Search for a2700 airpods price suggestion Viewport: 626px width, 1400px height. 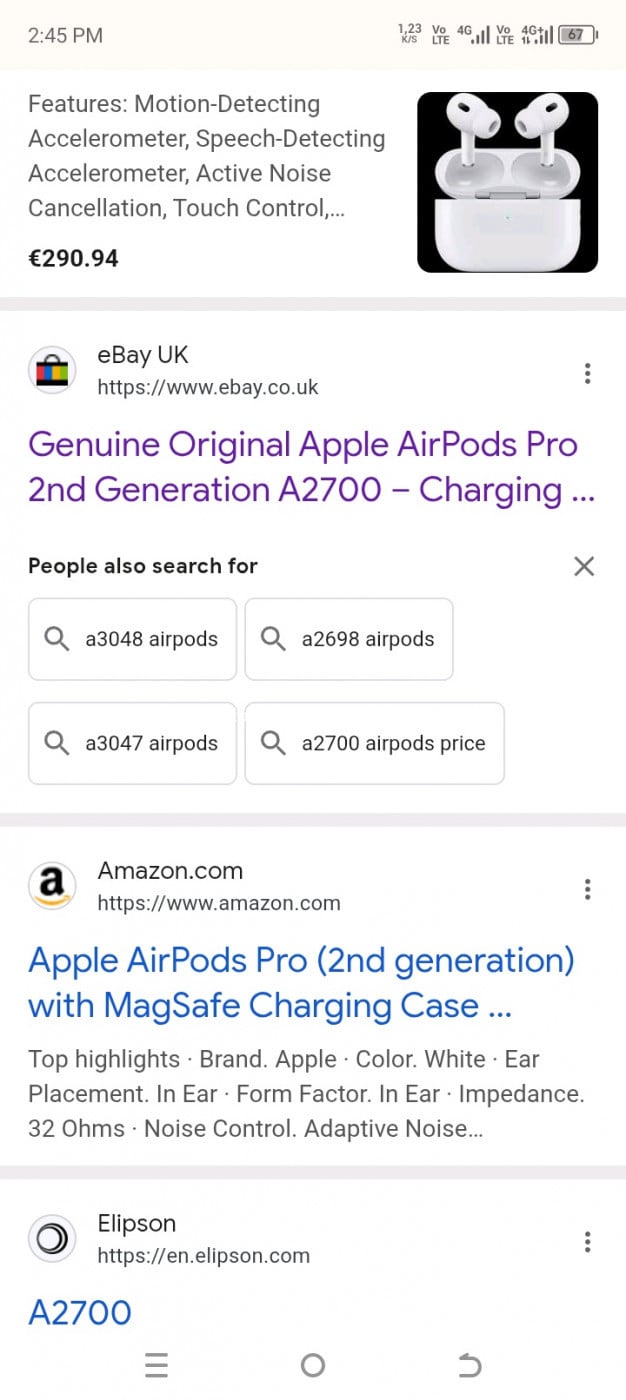click(374, 743)
